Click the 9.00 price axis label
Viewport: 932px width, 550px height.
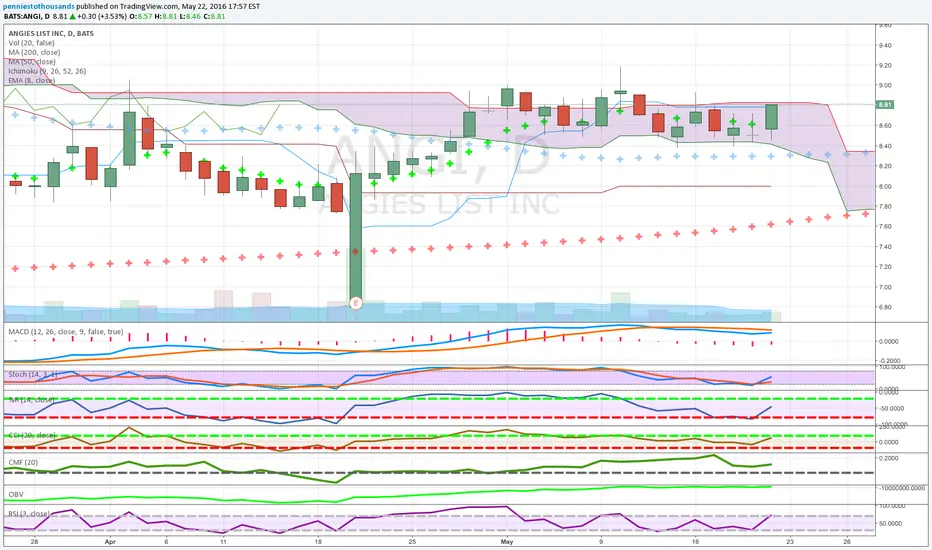[x=884, y=86]
